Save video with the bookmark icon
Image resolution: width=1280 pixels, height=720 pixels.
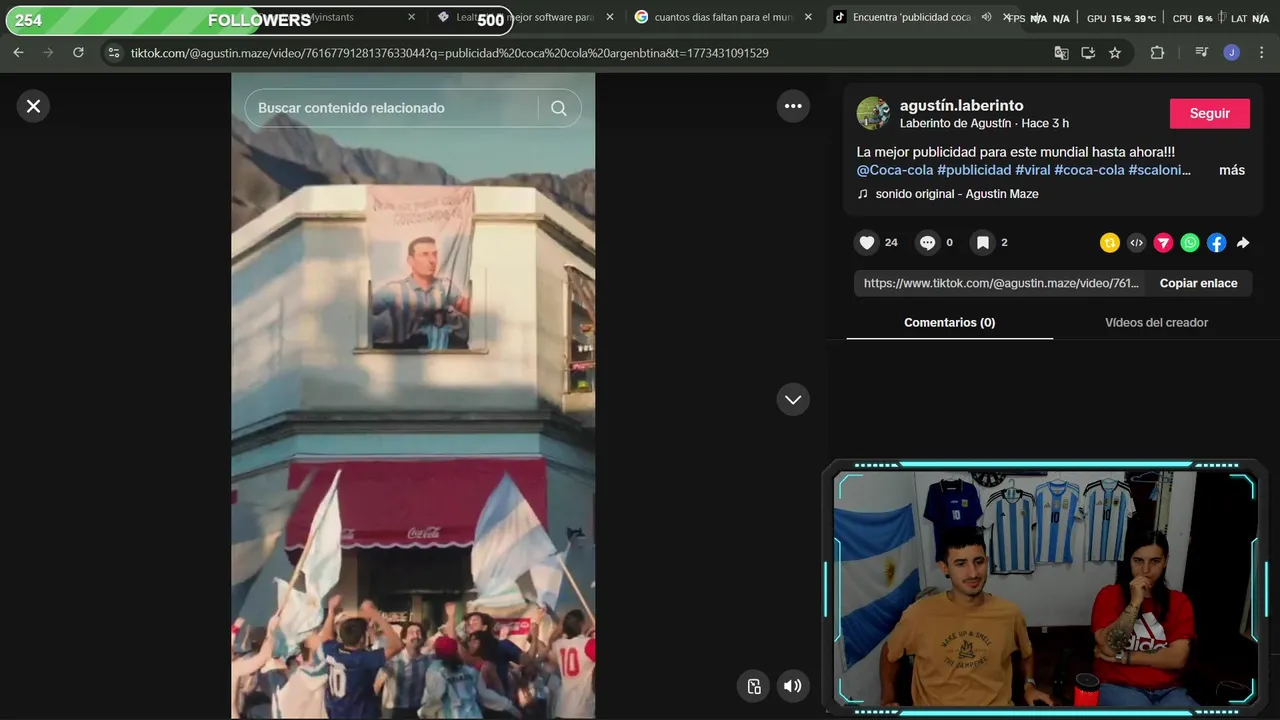[x=983, y=242]
